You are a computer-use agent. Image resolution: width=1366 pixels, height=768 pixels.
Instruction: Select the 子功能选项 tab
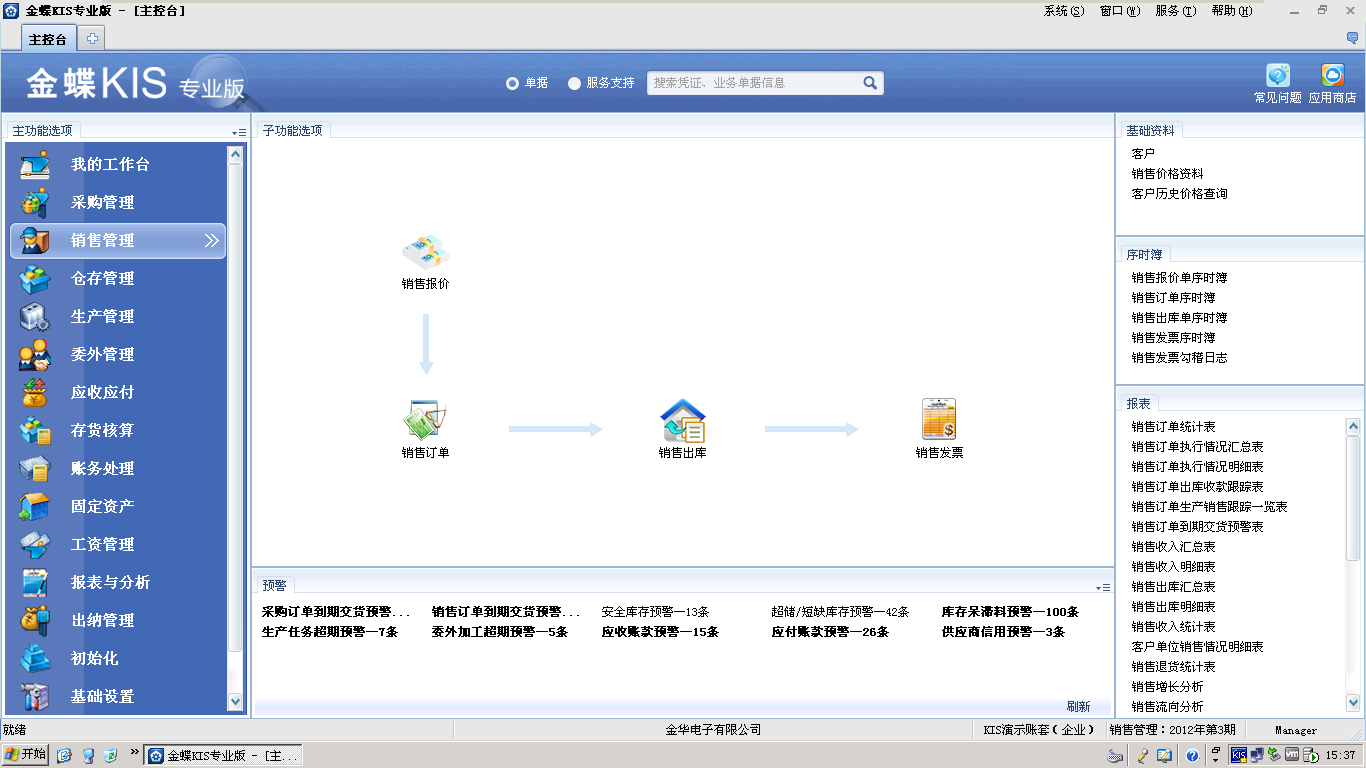tap(293, 130)
